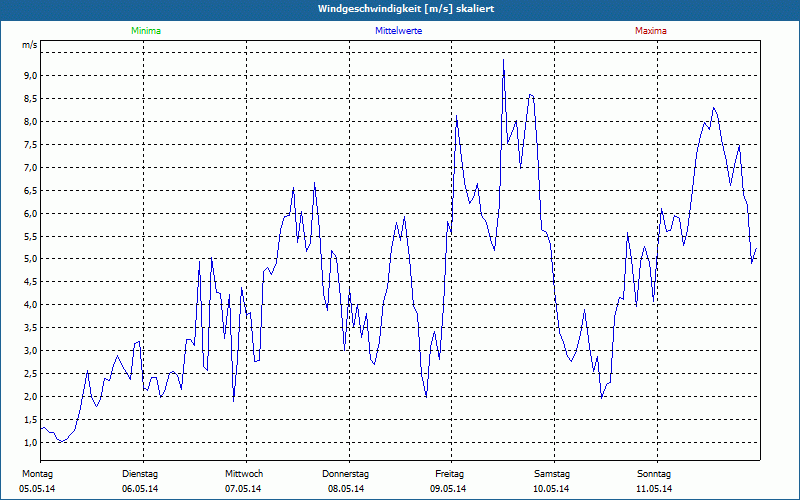Click the date 11.05.14
The height and width of the screenshot is (500, 800).
click(x=654, y=489)
